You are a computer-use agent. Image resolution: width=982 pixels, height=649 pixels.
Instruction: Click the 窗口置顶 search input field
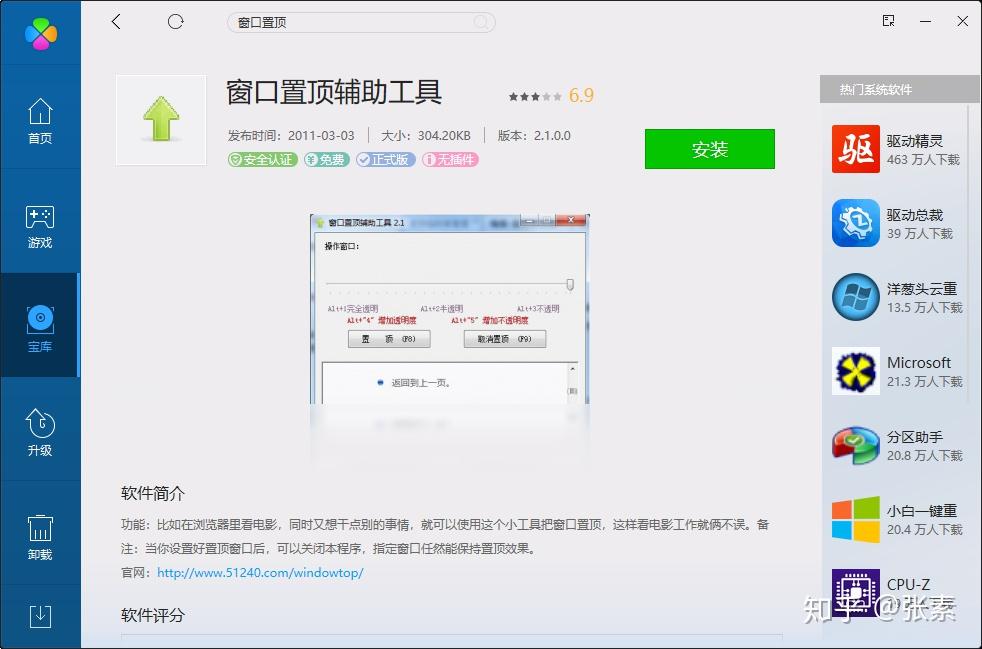(361, 23)
